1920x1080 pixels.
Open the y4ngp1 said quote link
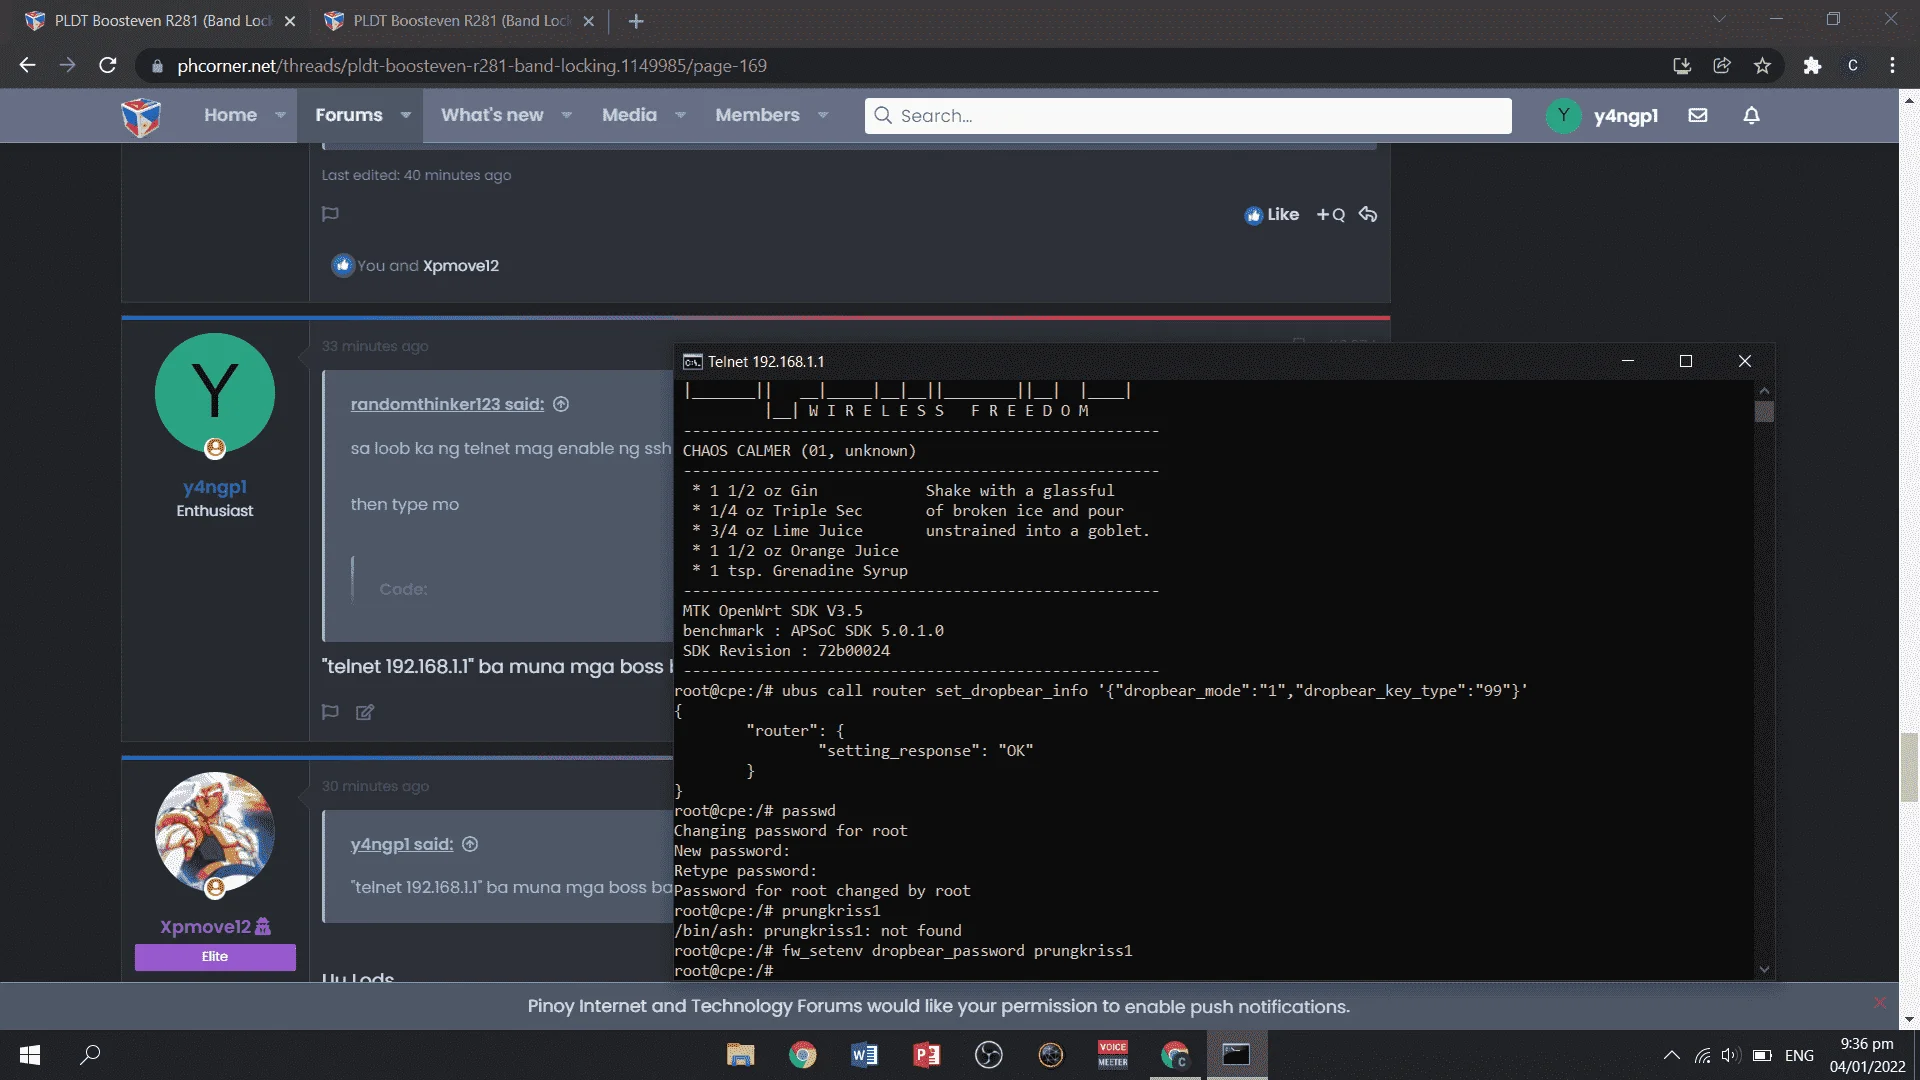[x=401, y=844]
